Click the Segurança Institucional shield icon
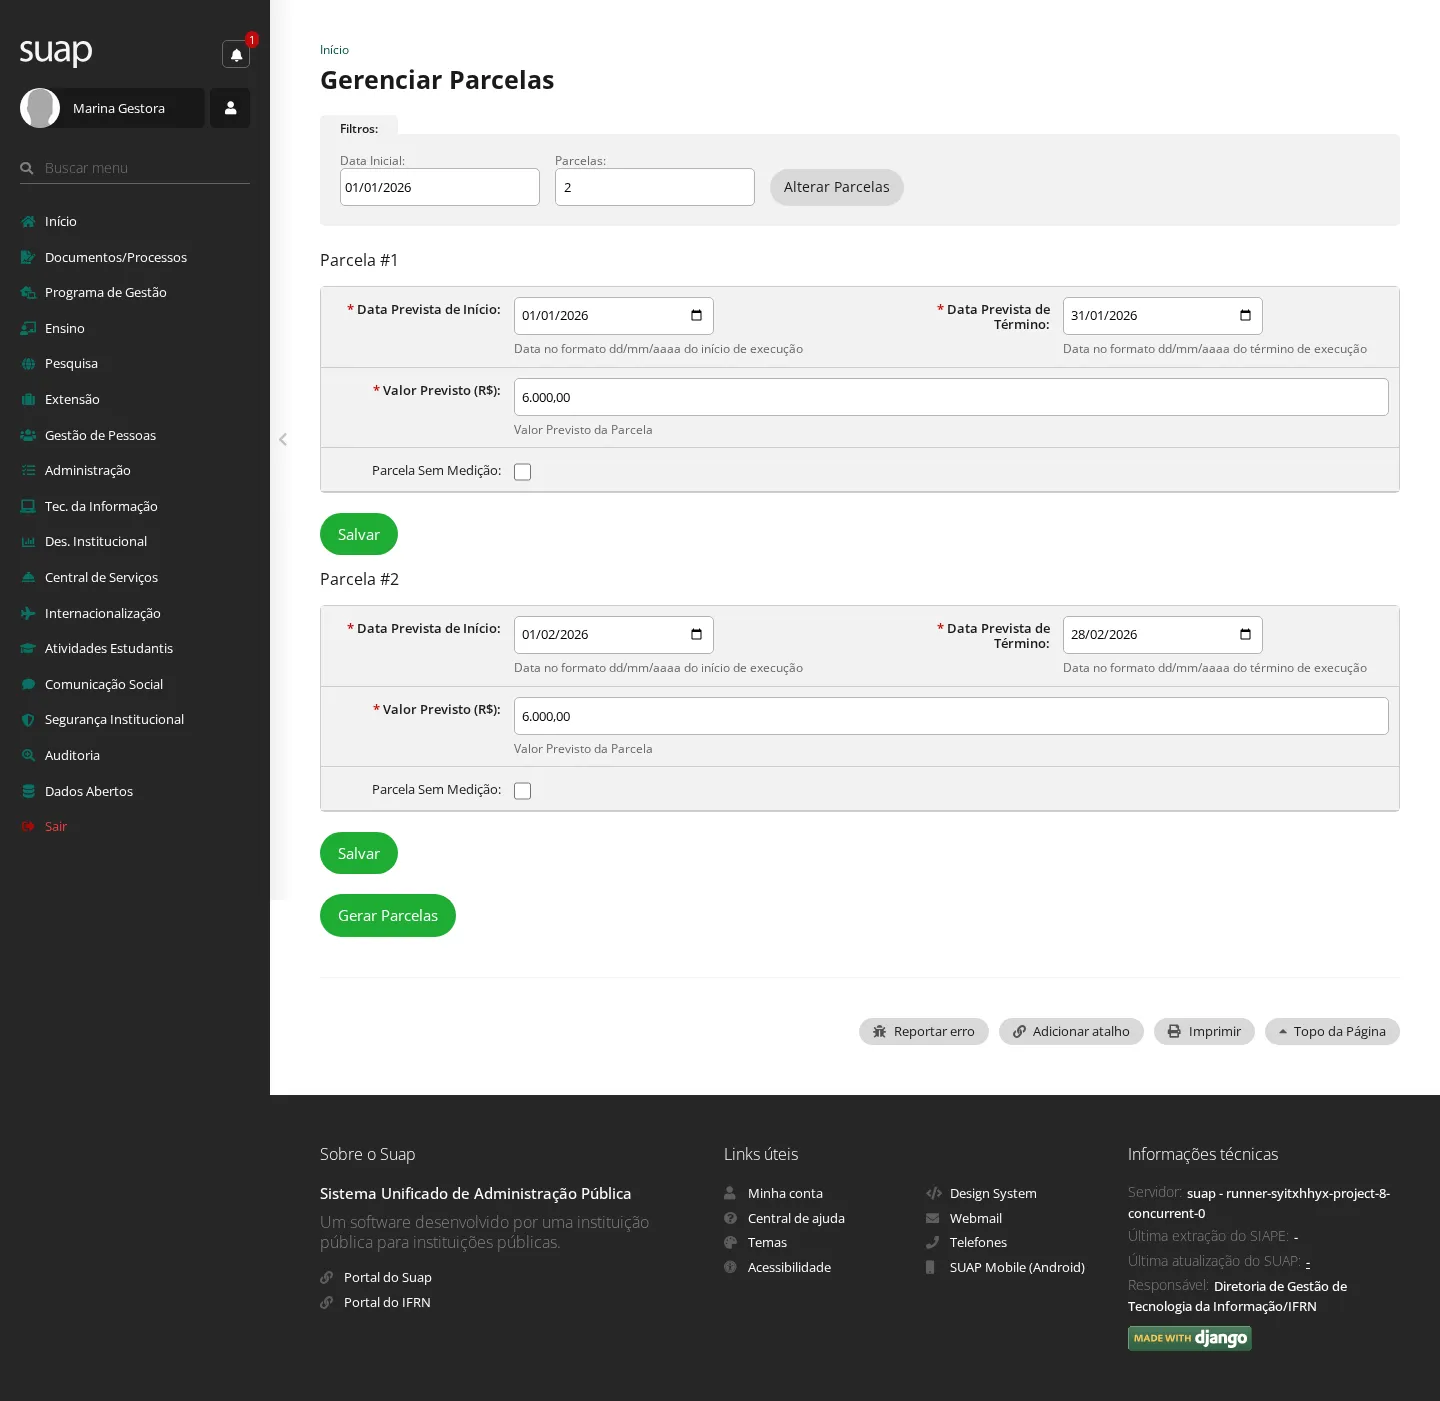 click(28, 720)
